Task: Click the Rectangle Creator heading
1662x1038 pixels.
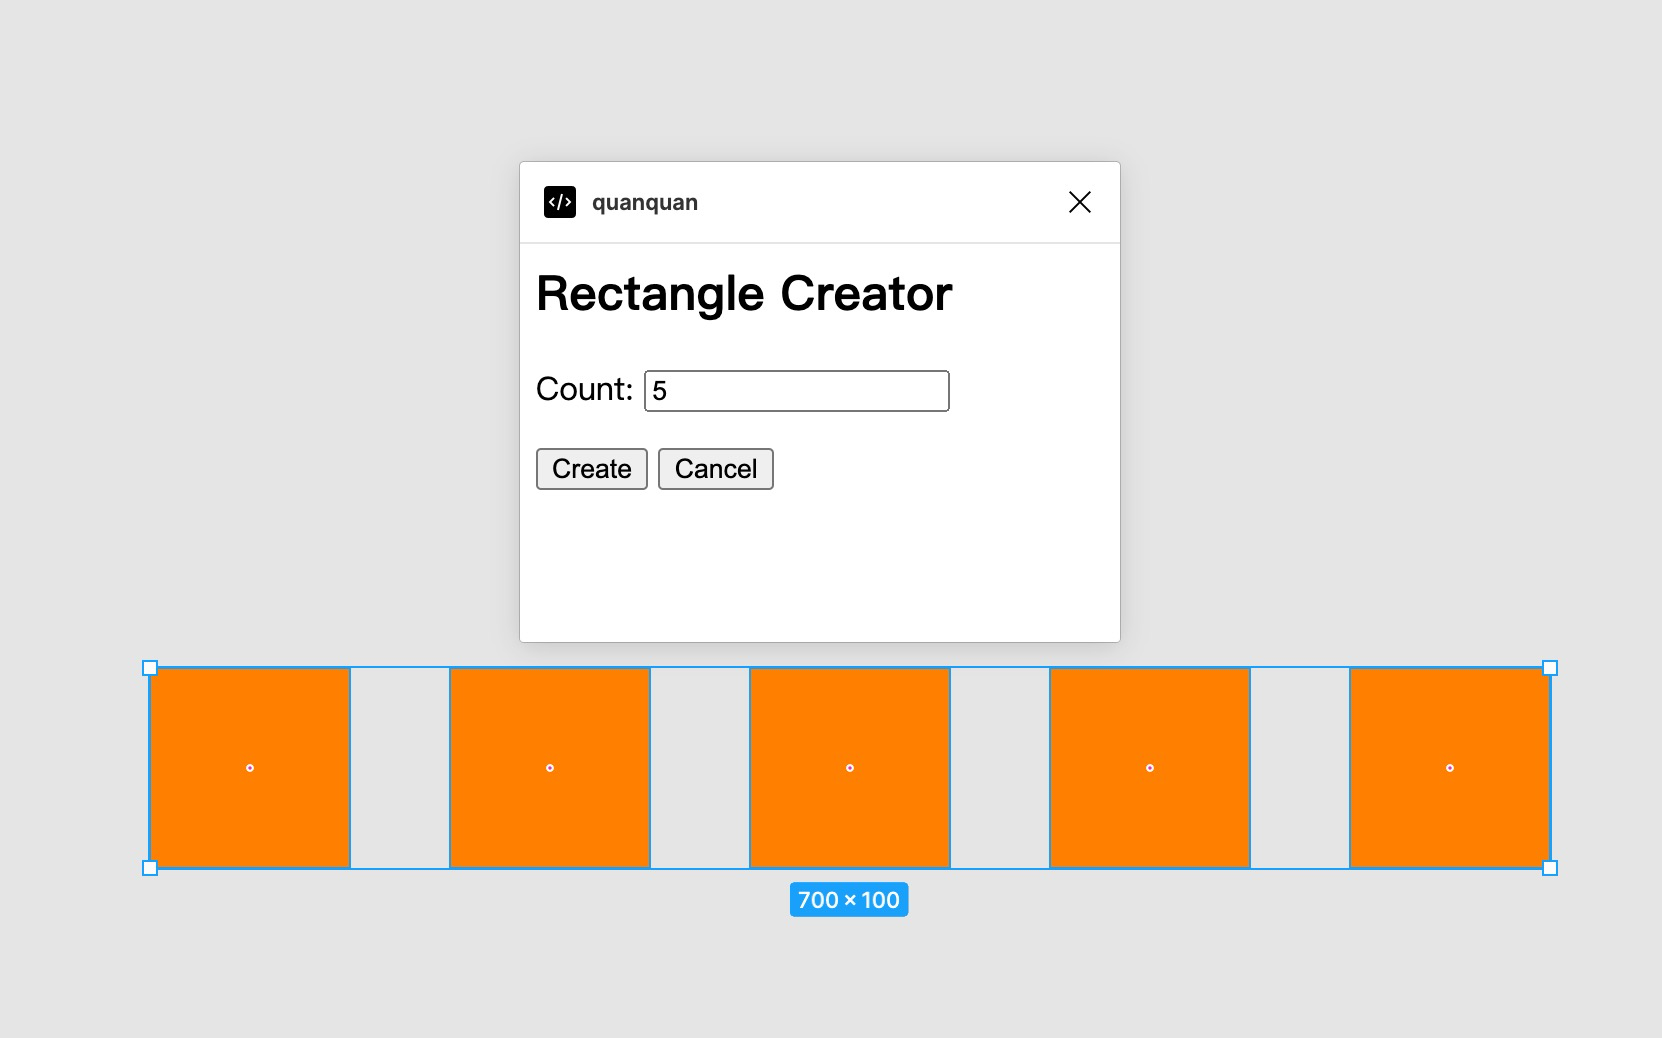Action: point(744,294)
